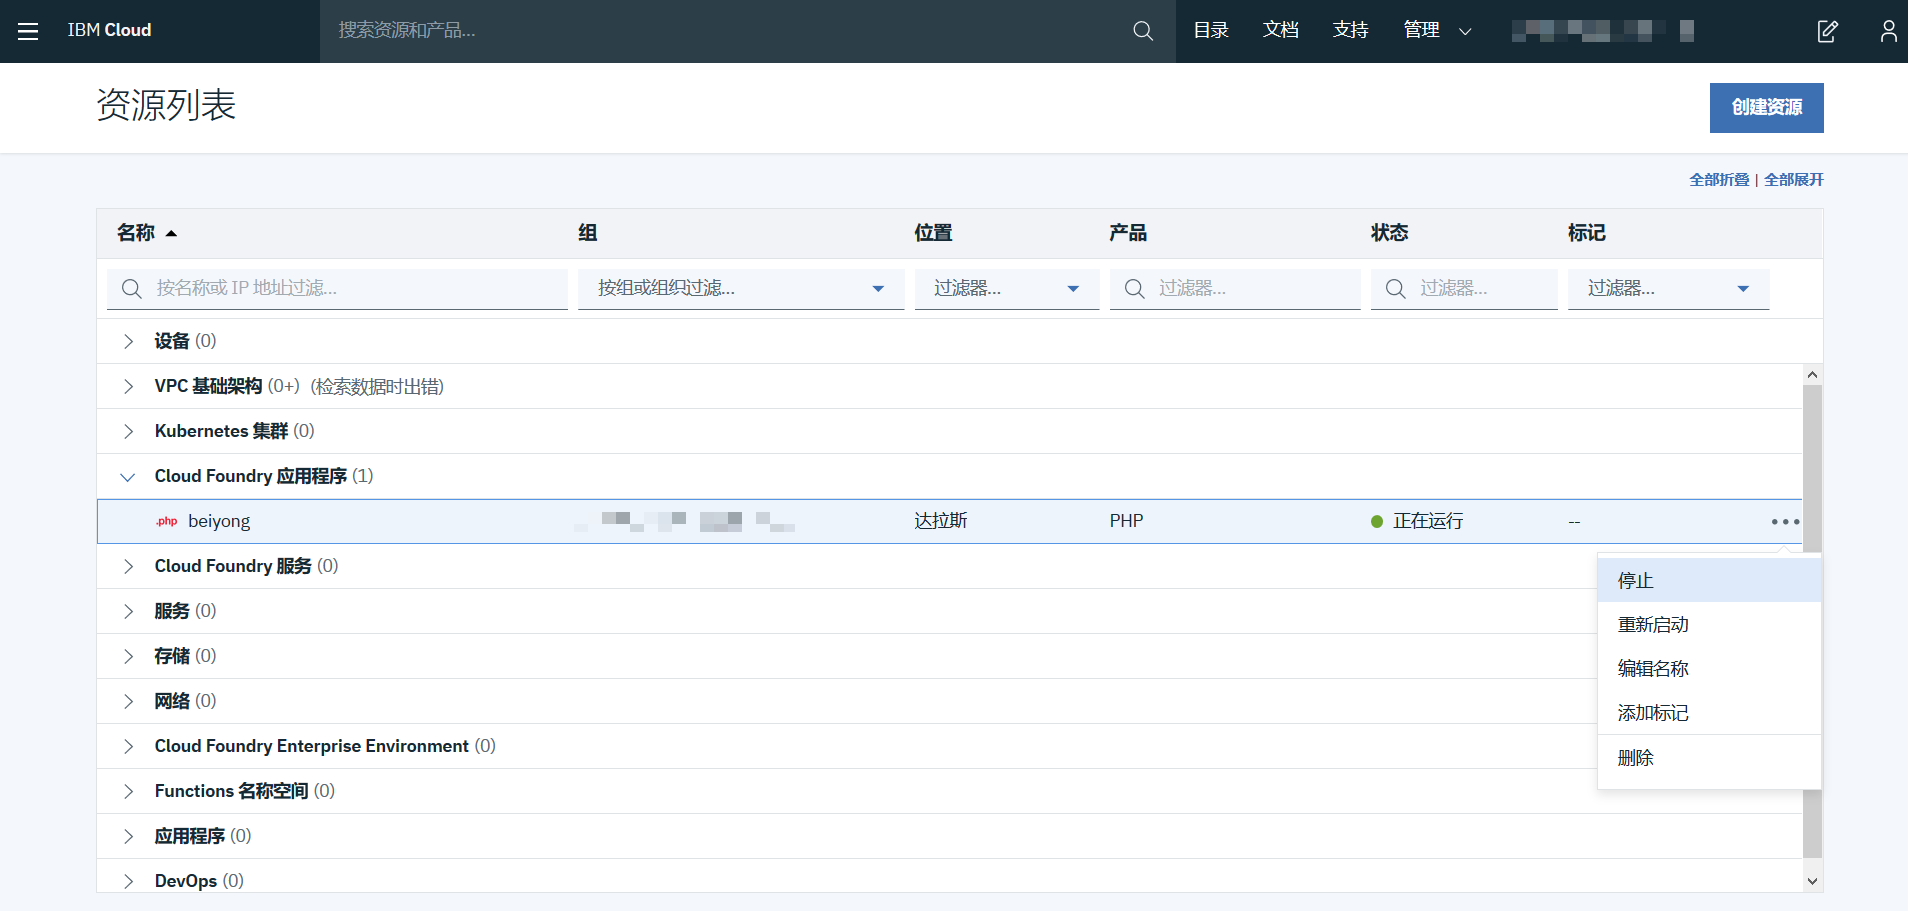Click the 状态 column header
This screenshot has width=1908, height=911.
(1389, 233)
